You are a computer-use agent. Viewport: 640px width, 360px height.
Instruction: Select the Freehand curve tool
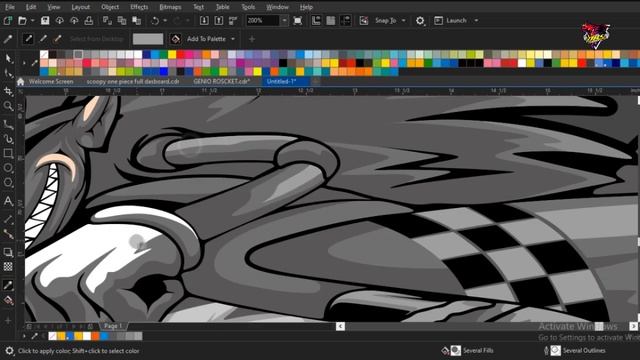(8, 124)
